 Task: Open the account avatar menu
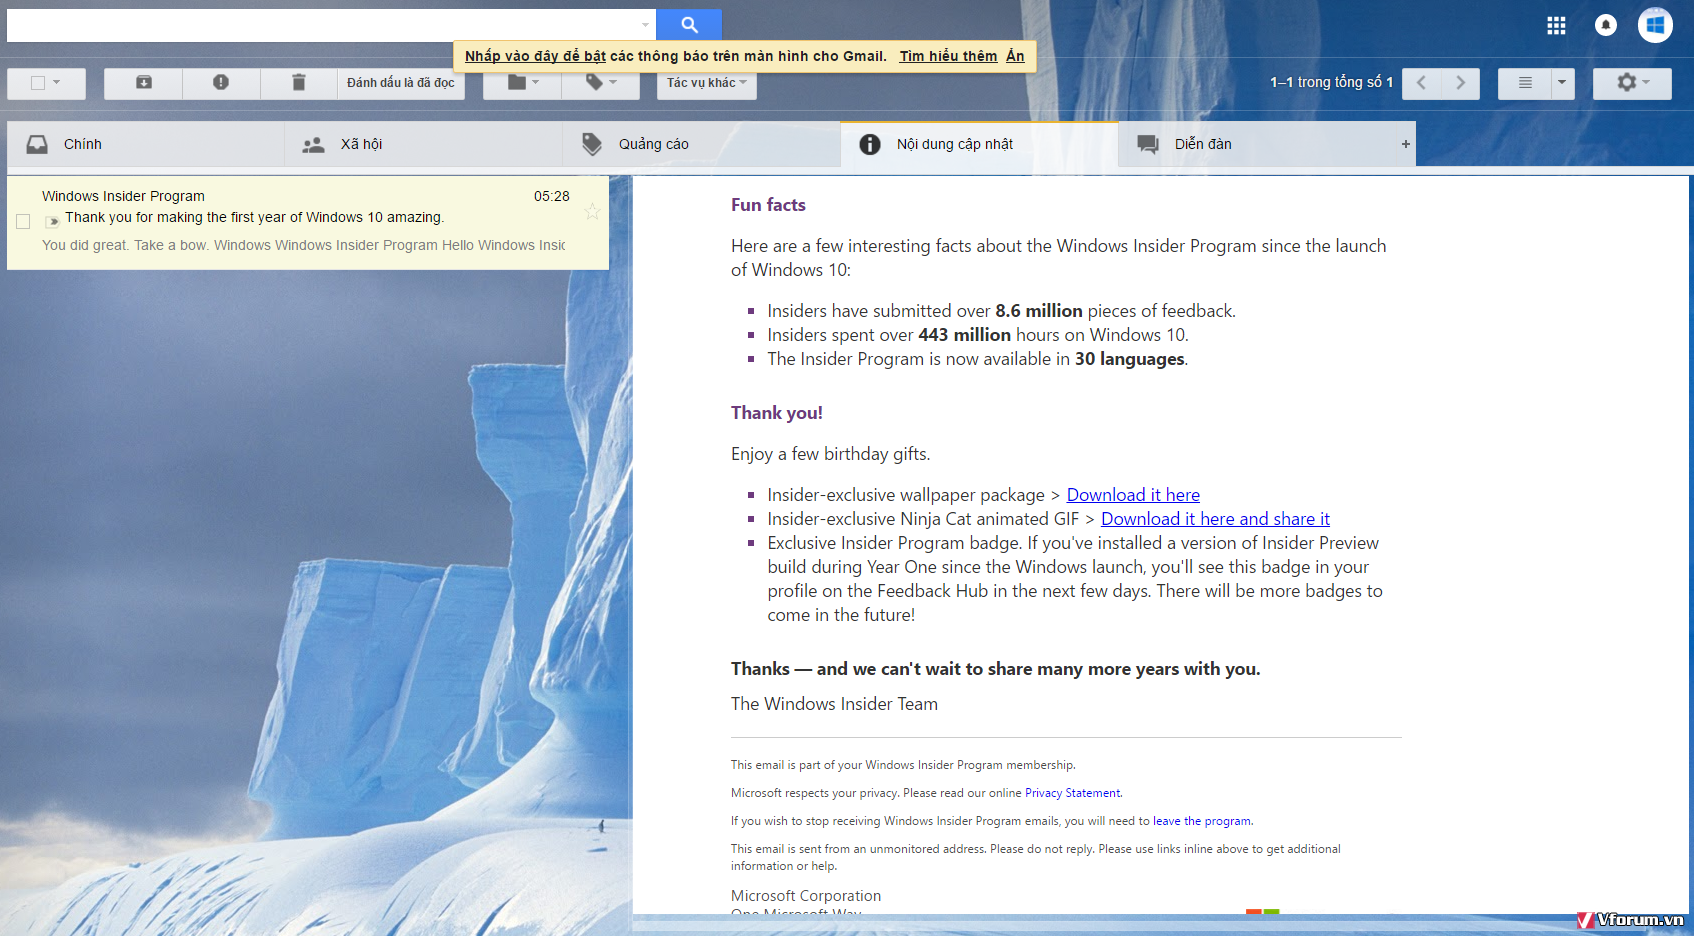pos(1655,25)
